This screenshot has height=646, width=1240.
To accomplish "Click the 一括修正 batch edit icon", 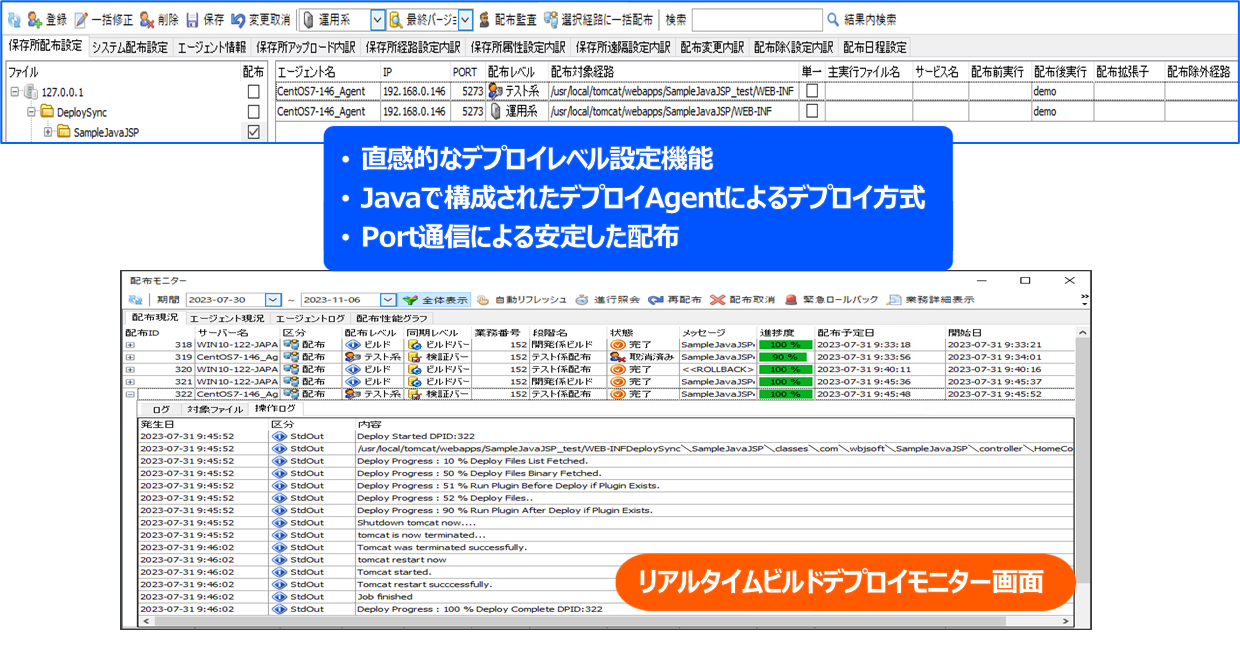I will click(81, 19).
